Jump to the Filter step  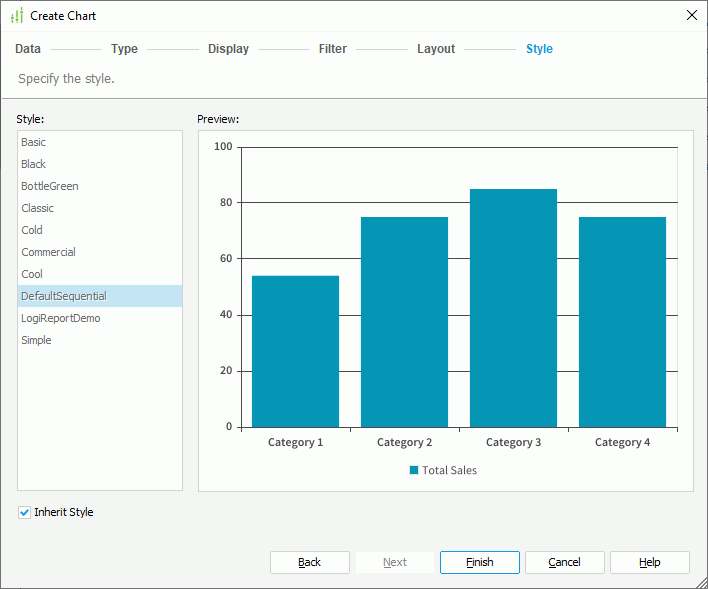(x=332, y=49)
